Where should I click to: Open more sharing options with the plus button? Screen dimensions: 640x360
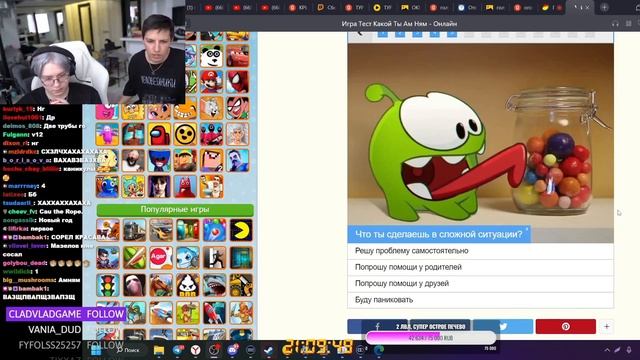point(607,327)
